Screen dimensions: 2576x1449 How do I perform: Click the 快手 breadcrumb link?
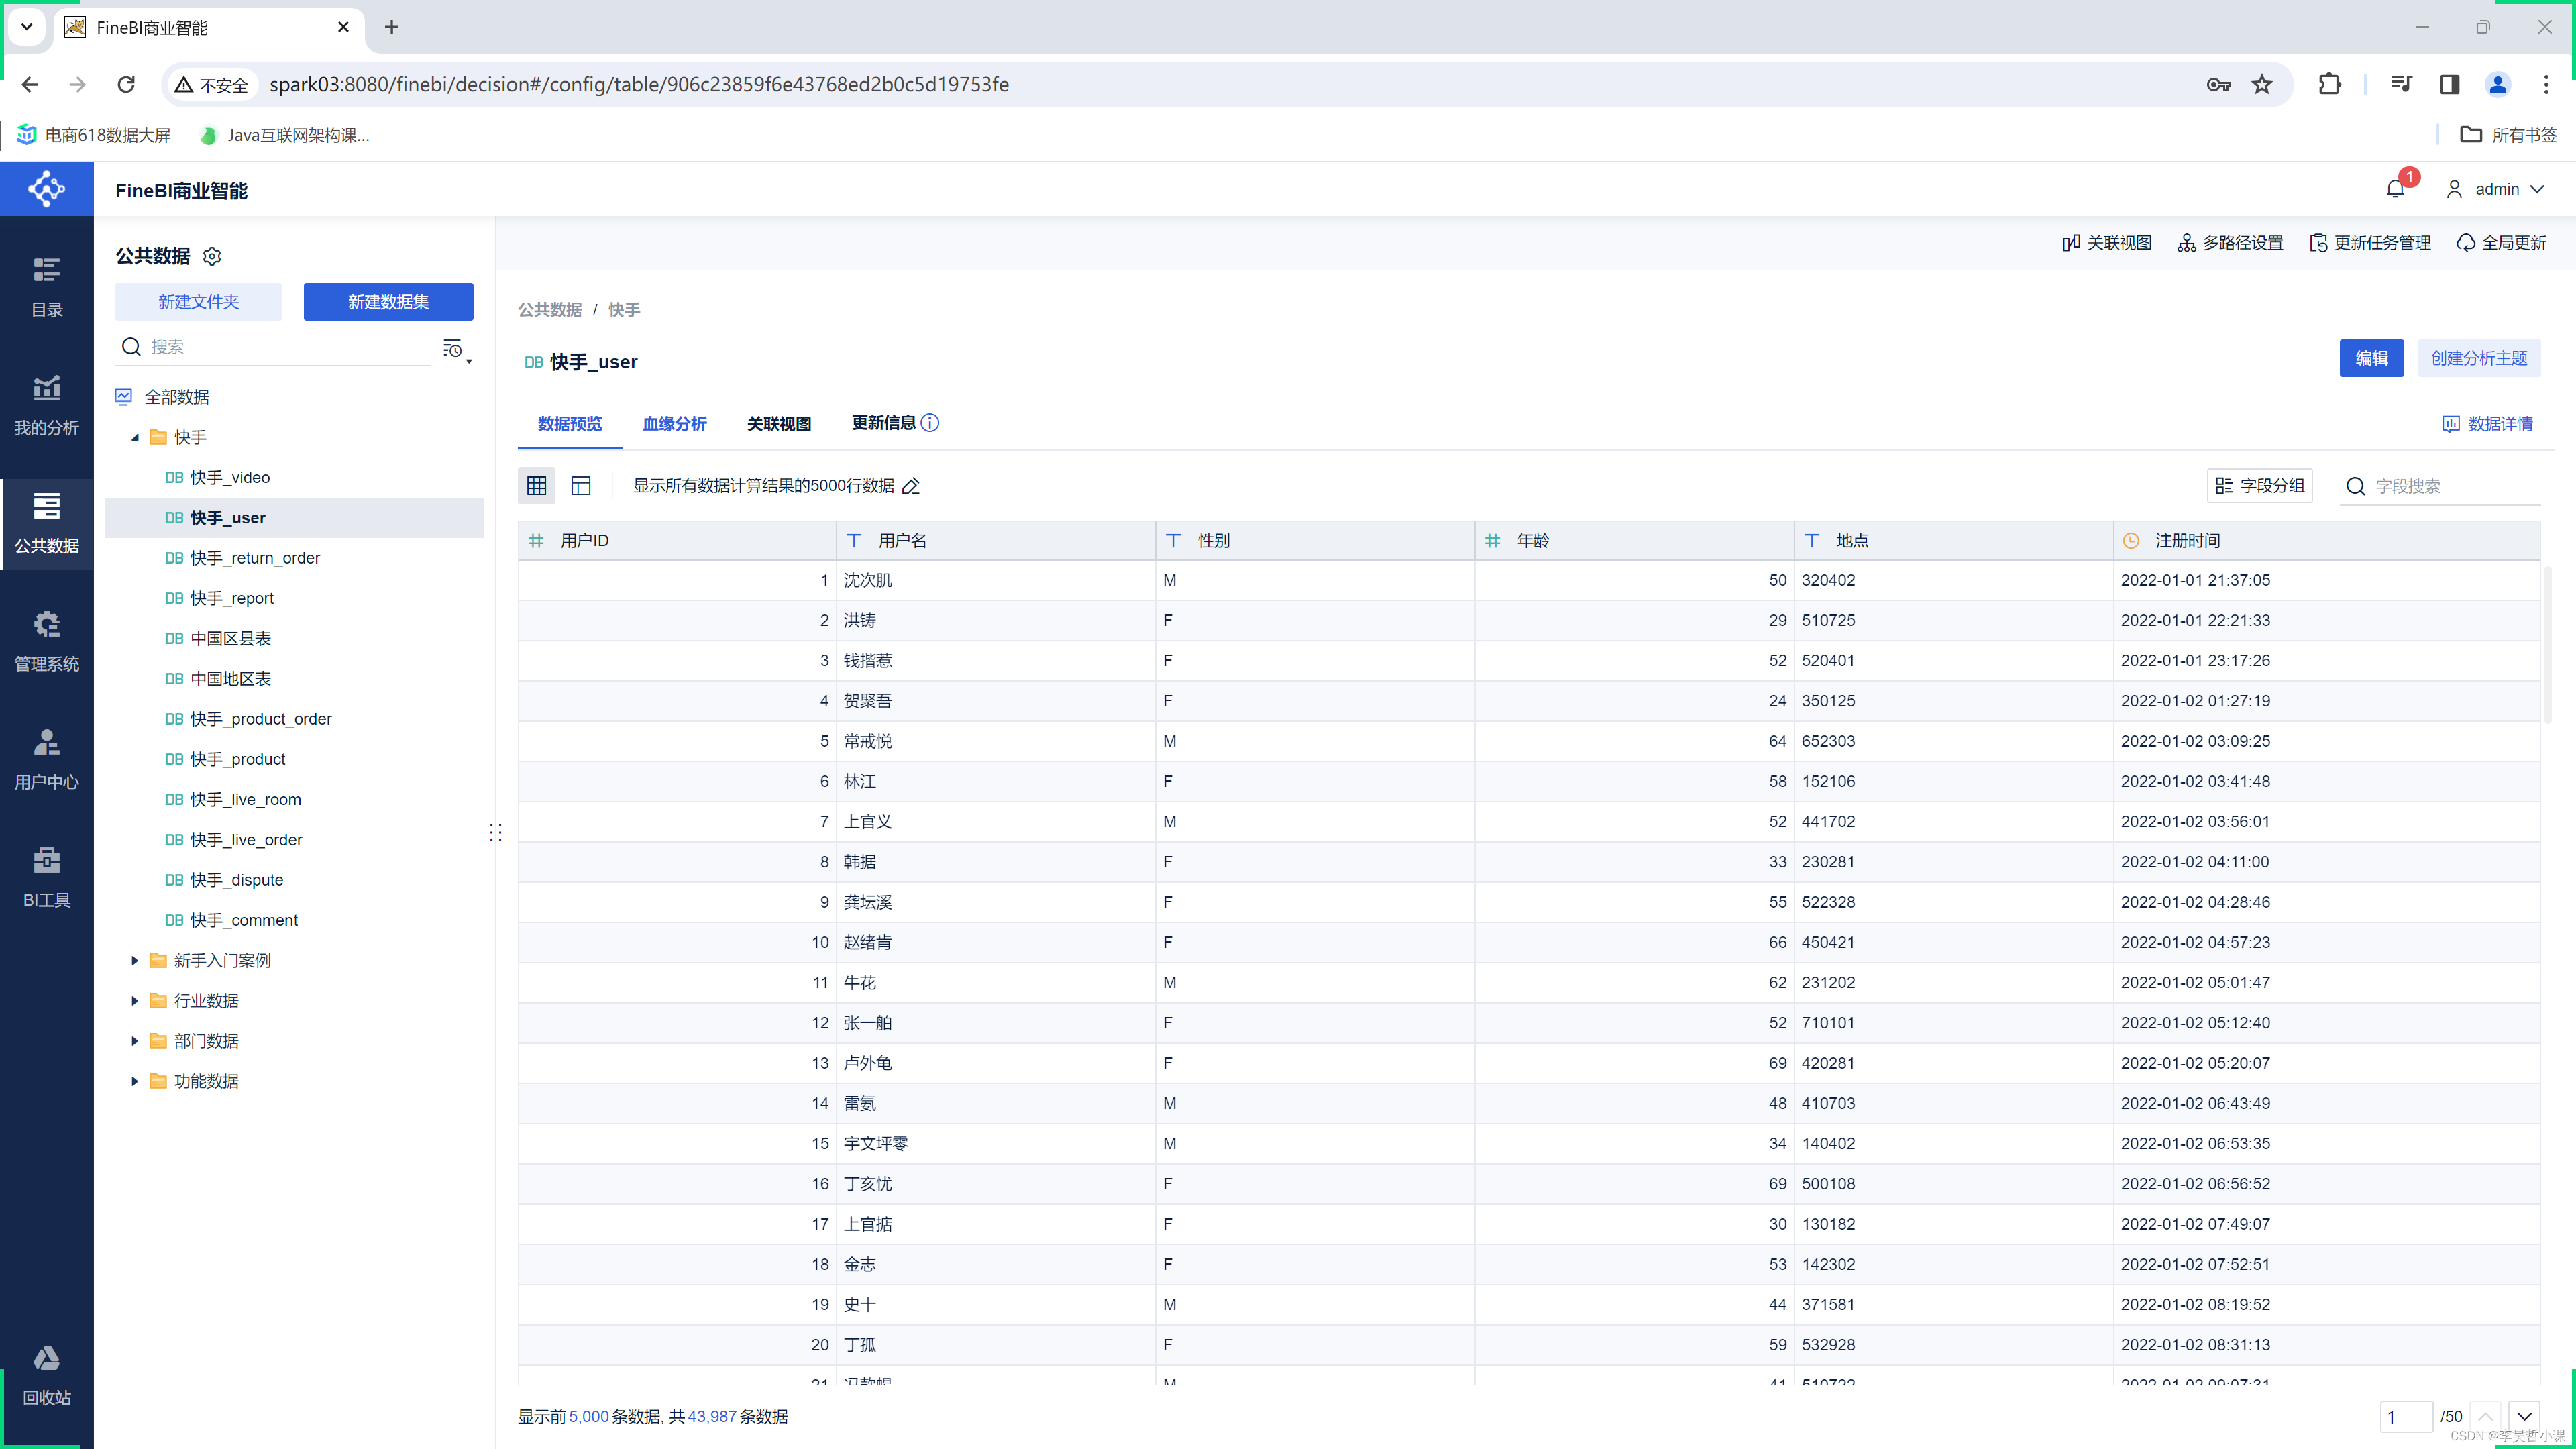point(624,310)
